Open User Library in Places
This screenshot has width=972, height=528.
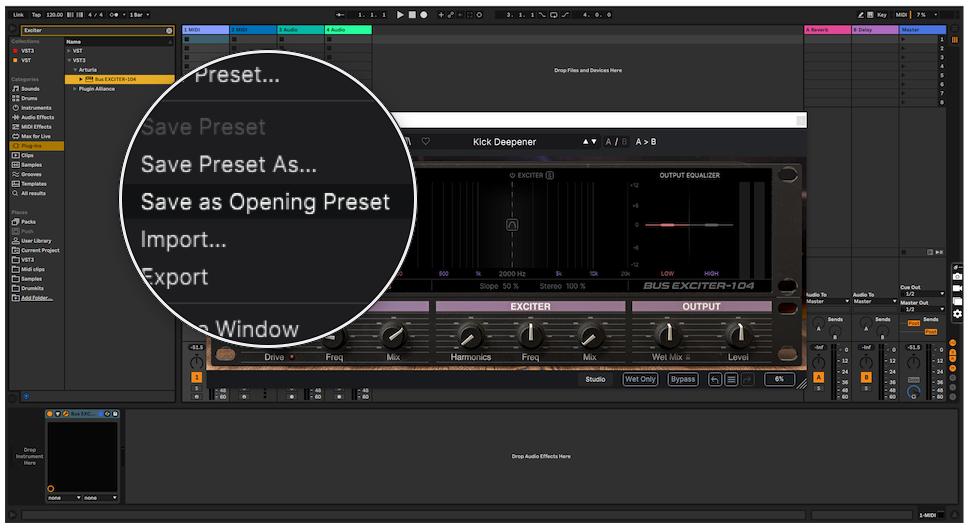click(37, 241)
